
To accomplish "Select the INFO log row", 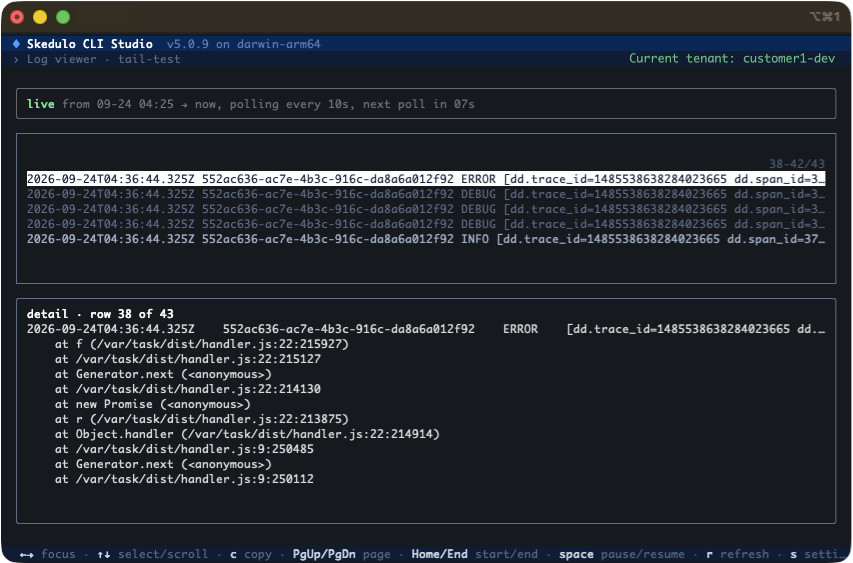I will [x=426, y=239].
